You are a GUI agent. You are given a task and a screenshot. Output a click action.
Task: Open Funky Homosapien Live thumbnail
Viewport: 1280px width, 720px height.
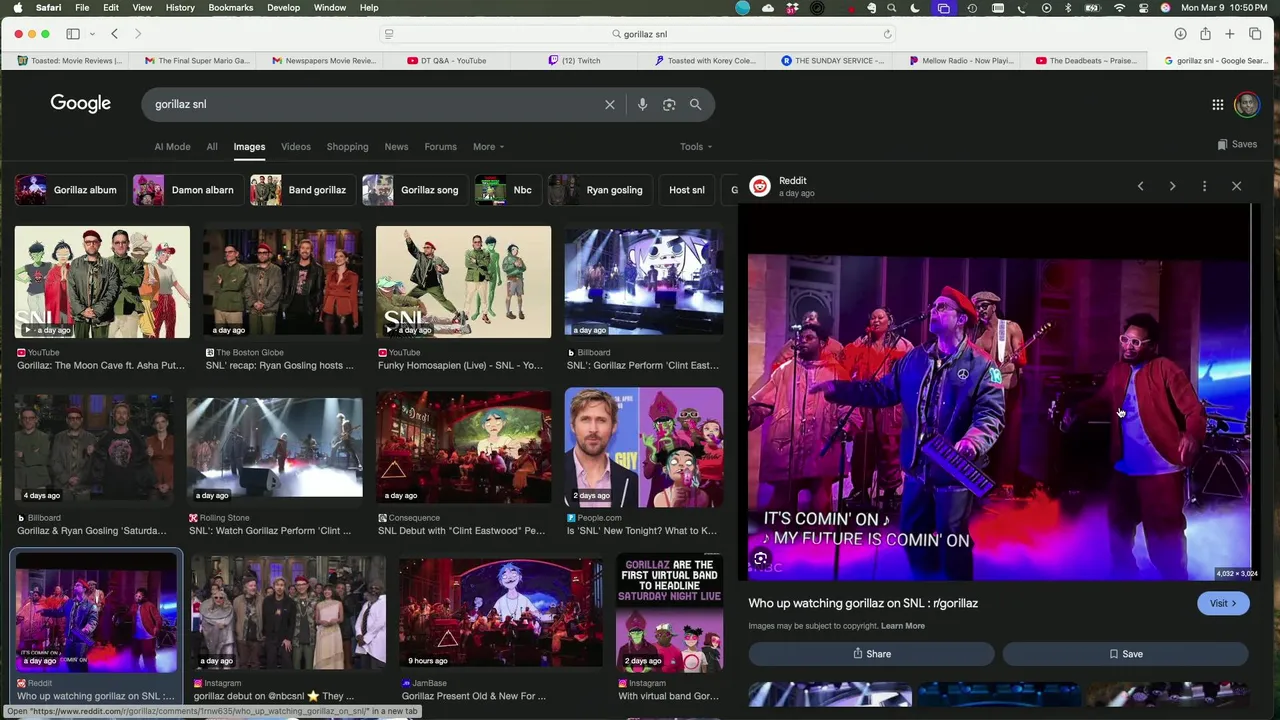coord(463,282)
